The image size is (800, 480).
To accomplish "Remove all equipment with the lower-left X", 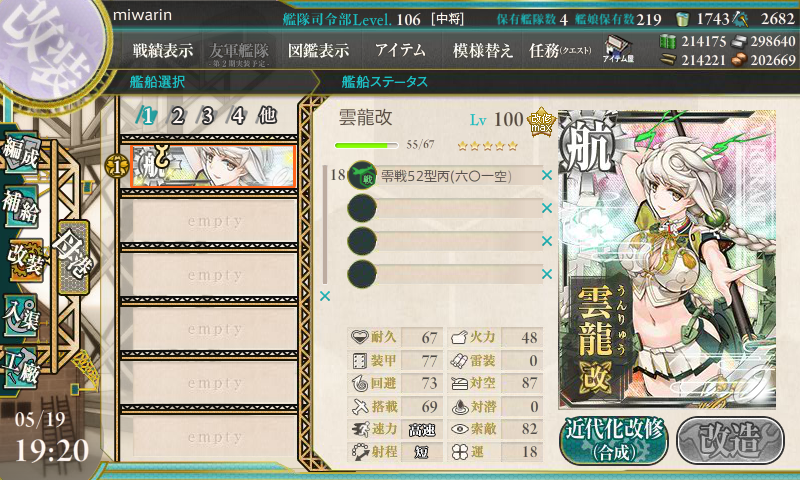I will pos(325,296).
